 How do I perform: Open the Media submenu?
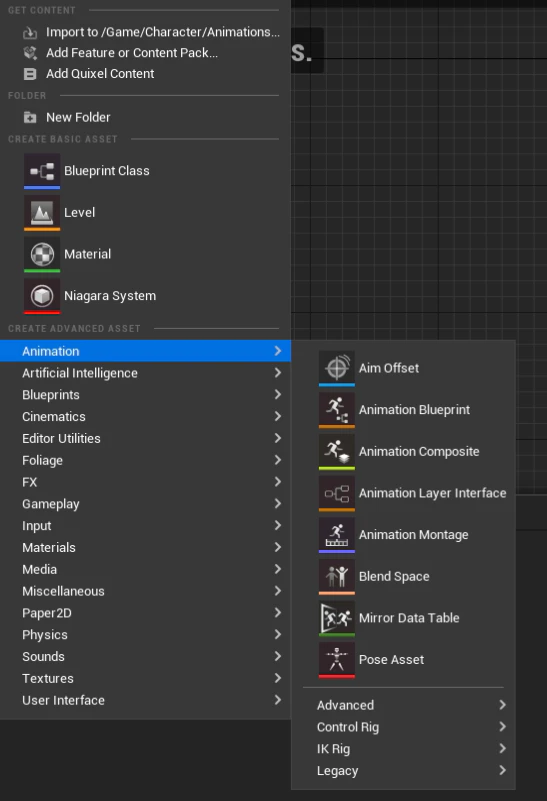point(146,570)
